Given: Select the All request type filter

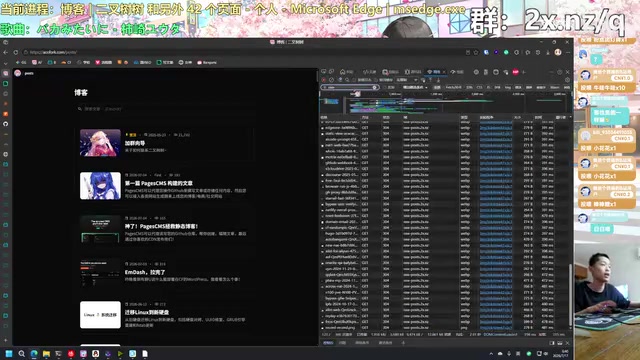Looking at the screenshot, I should (x=437, y=87).
